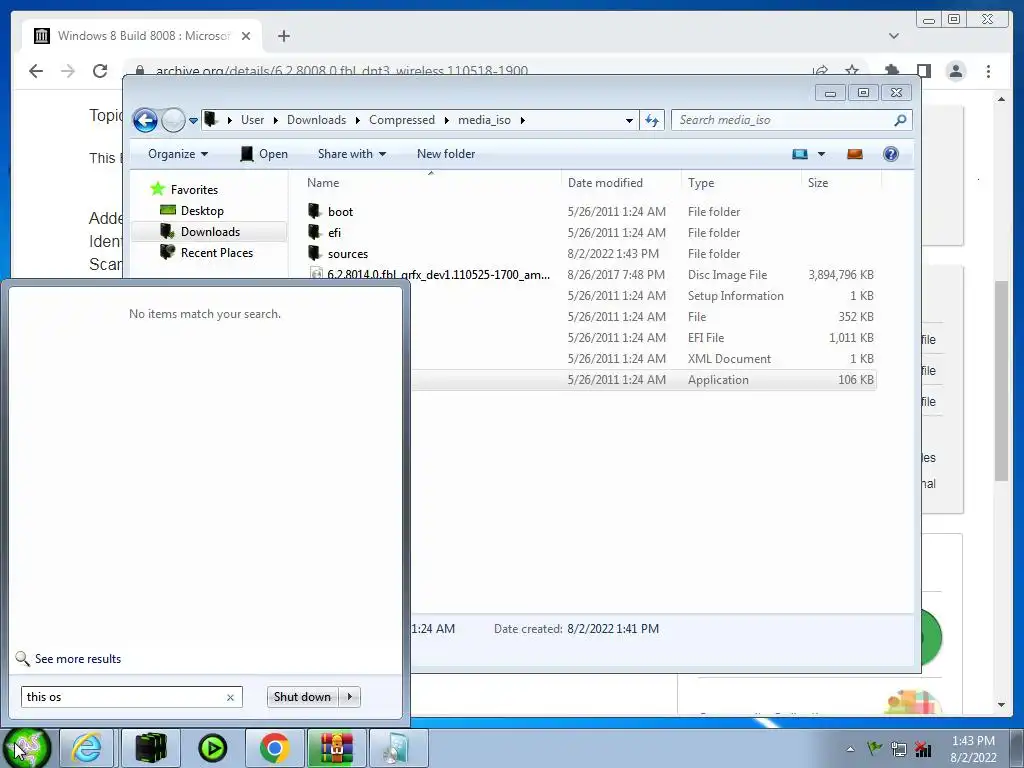Open Explorer help question mark icon
Viewport: 1024px width, 768px height.
click(891, 154)
